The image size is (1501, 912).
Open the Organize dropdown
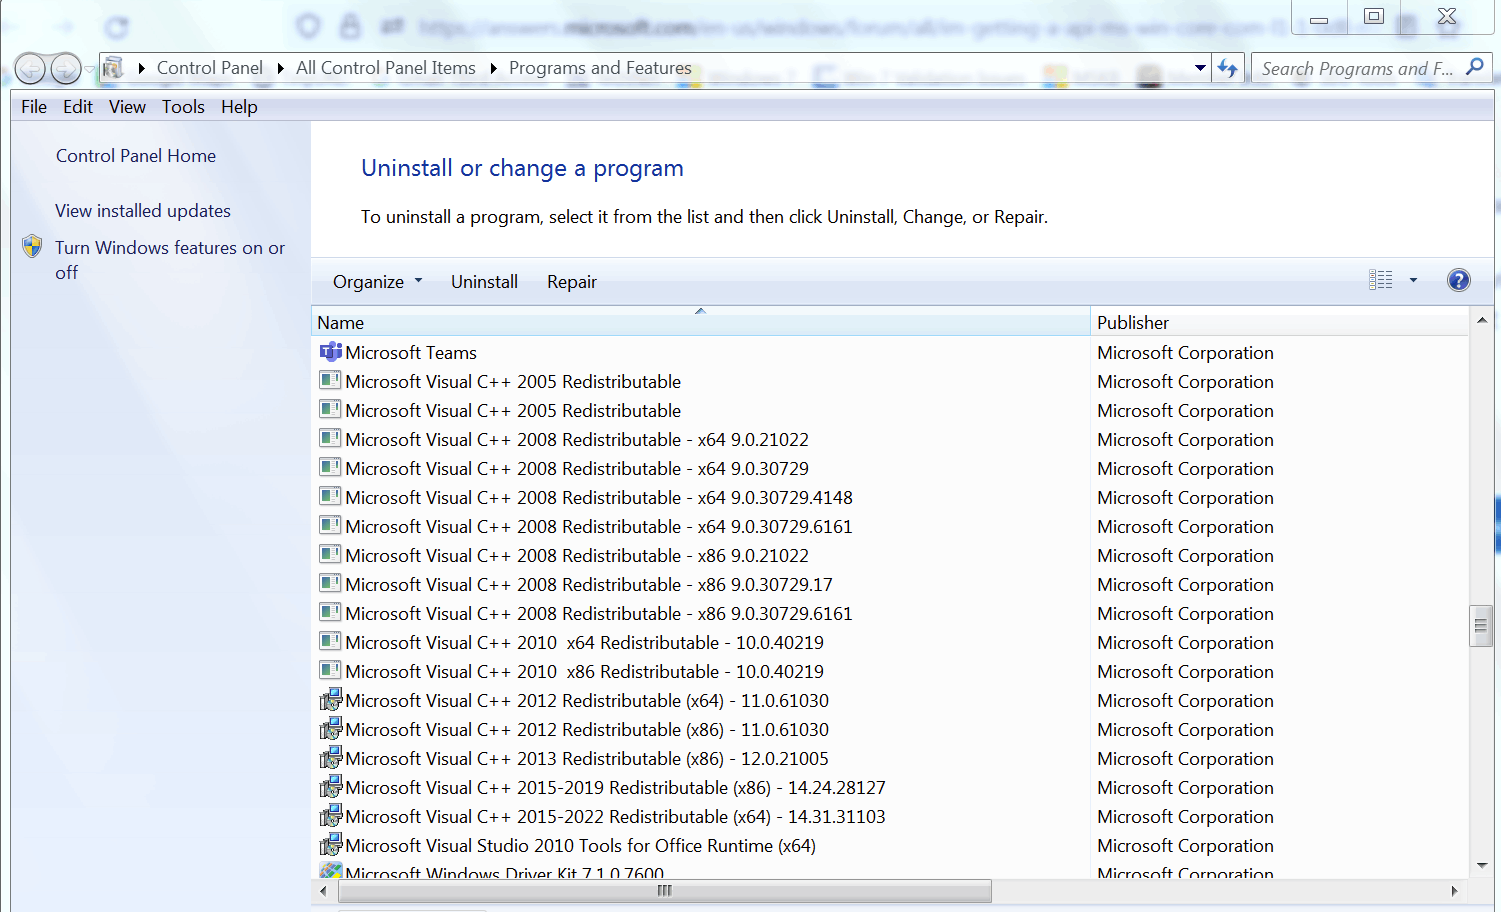(377, 282)
